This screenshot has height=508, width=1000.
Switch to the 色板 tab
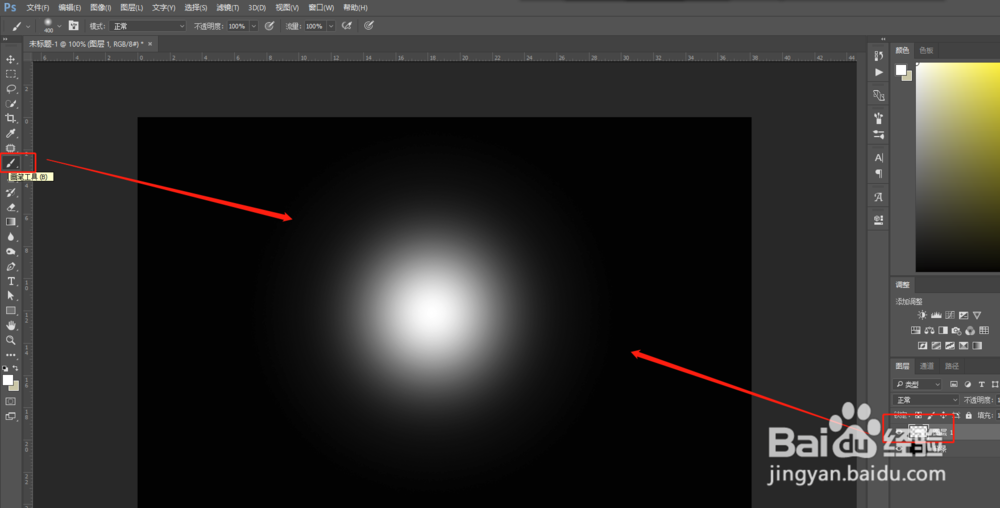click(926, 50)
